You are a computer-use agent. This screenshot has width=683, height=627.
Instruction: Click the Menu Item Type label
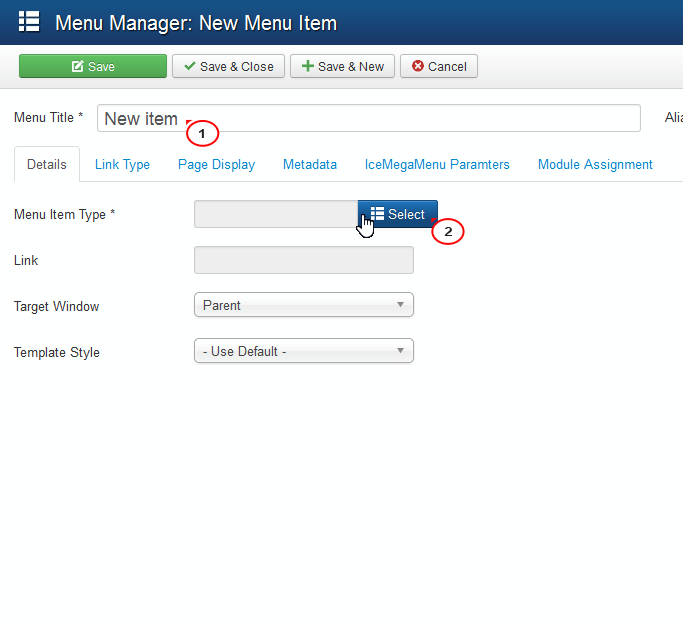64,214
